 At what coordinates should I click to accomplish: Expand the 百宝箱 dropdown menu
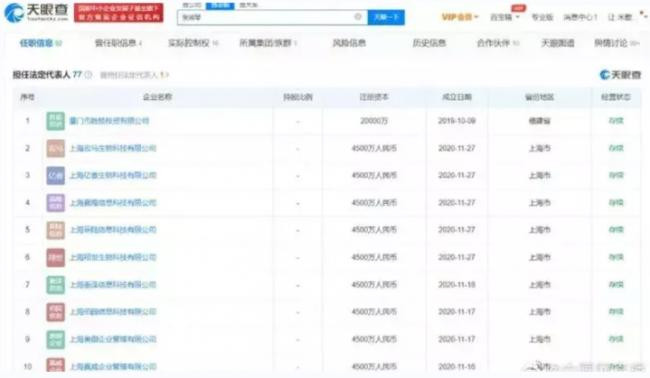(x=504, y=17)
